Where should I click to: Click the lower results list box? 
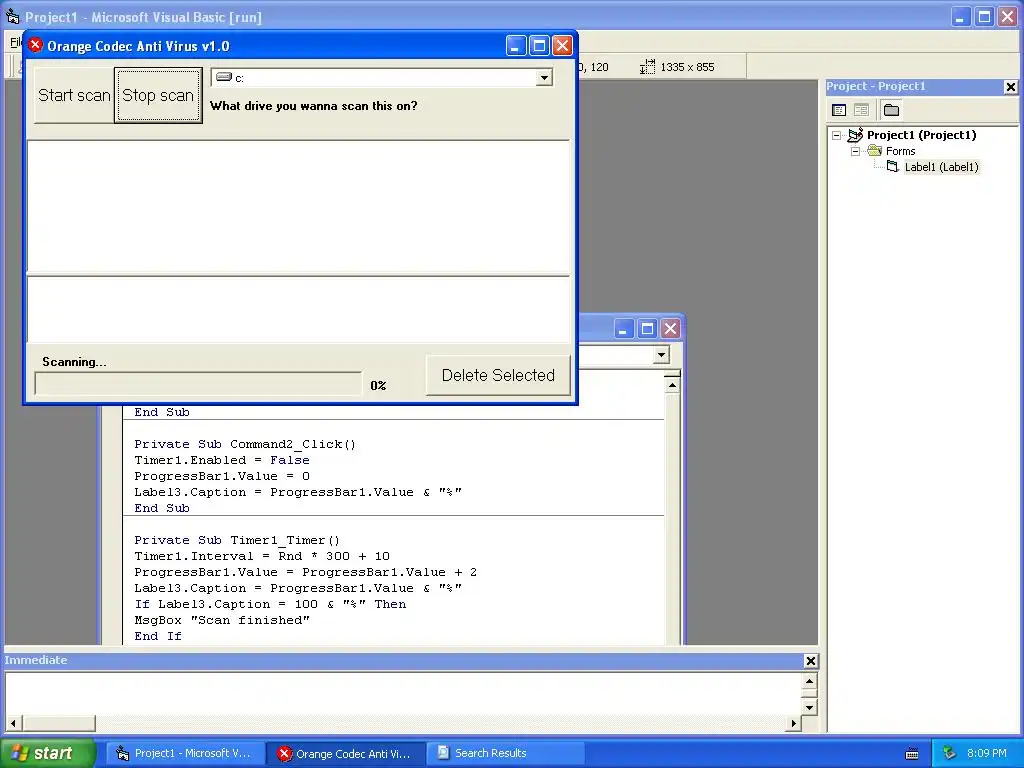tap(298, 310)
